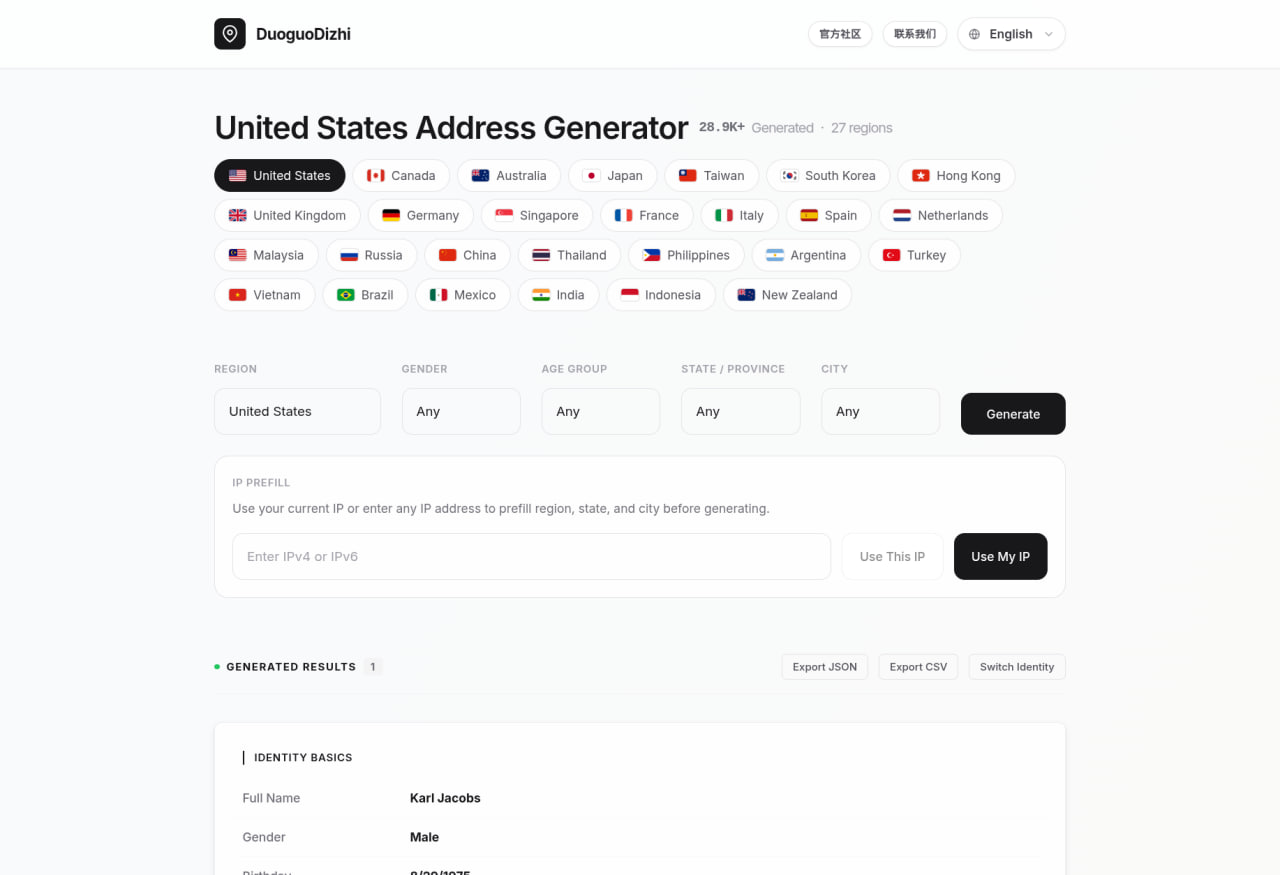Screen dimensions: 1280x875
Task: Pick the Brazil flag region chip
Action: [365, 295]
